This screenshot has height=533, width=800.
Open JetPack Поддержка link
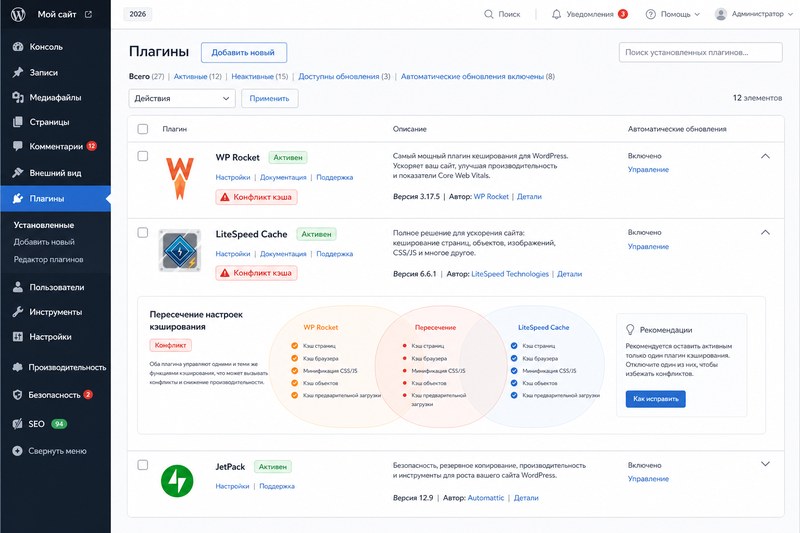277,487
